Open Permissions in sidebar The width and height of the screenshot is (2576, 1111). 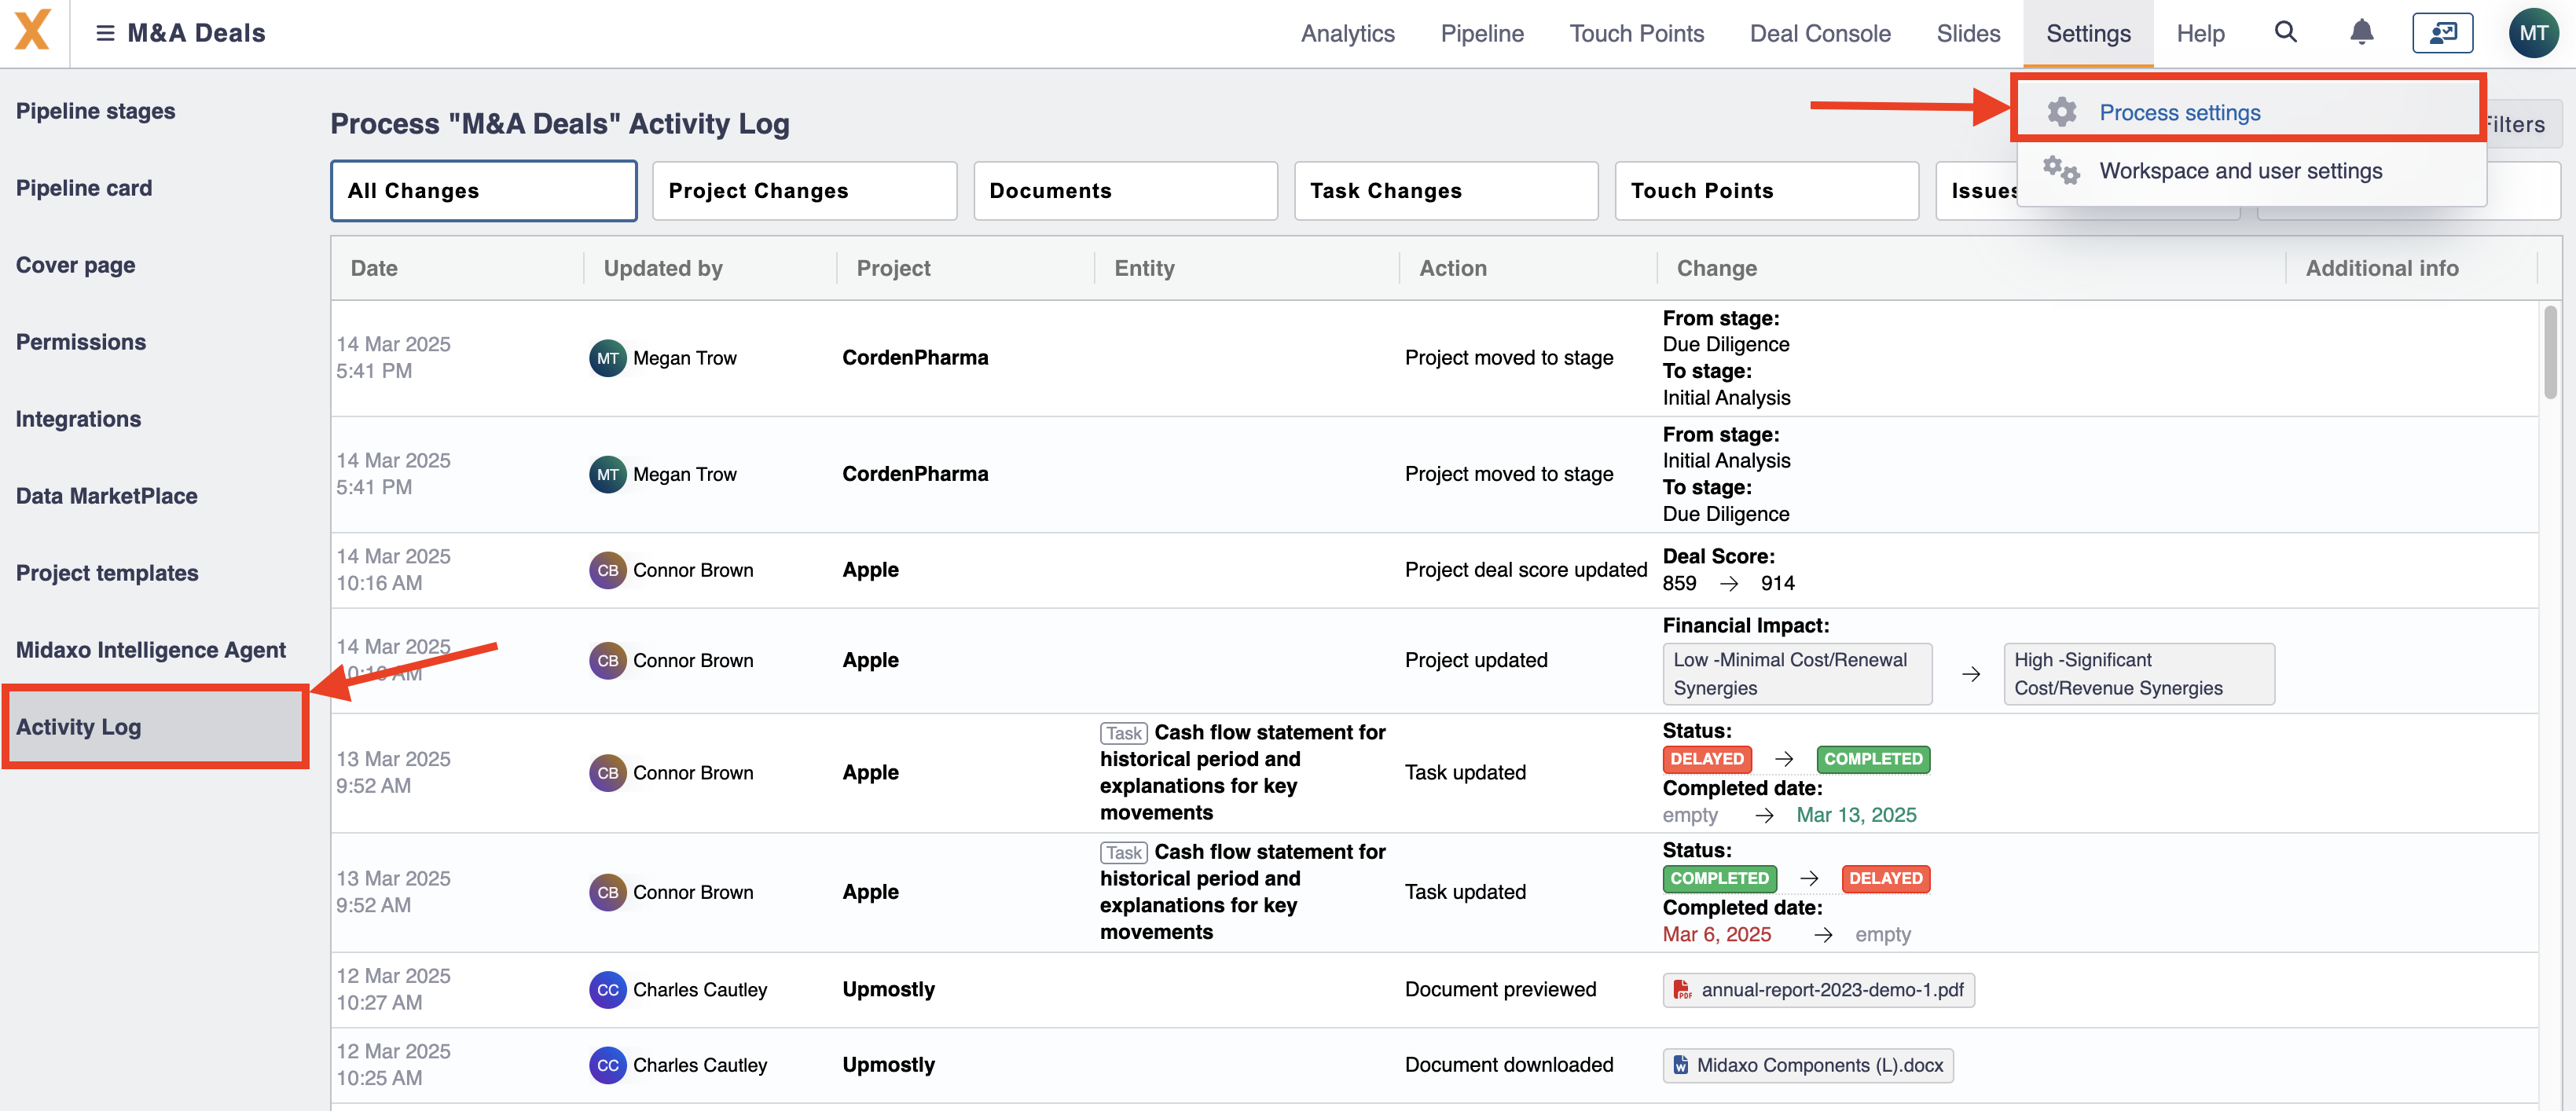(x=81, y=342)
